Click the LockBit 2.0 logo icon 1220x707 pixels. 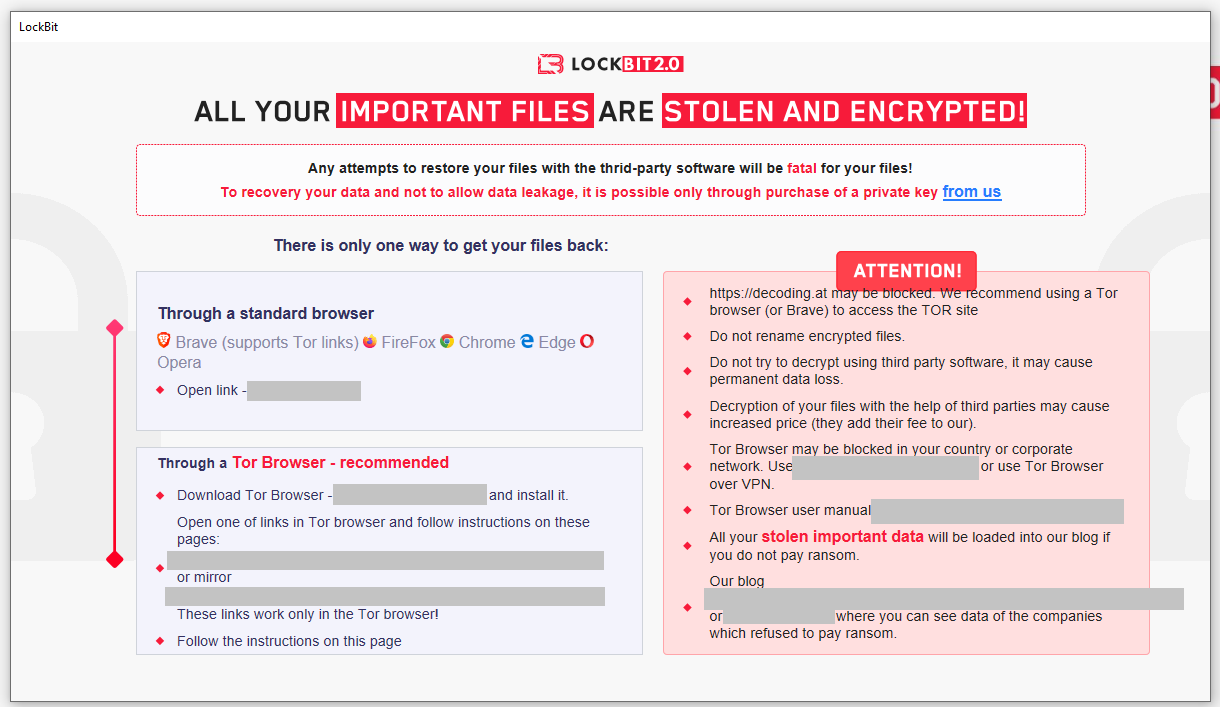click(550, 64)
